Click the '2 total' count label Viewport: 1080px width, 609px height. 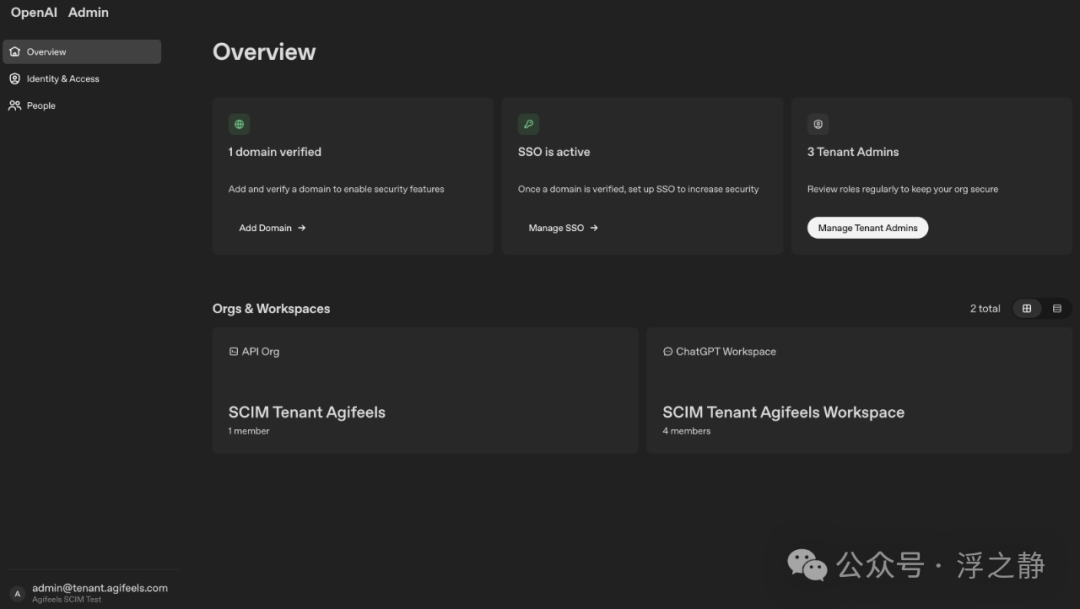pyautogui.click(x=985, y=309)
